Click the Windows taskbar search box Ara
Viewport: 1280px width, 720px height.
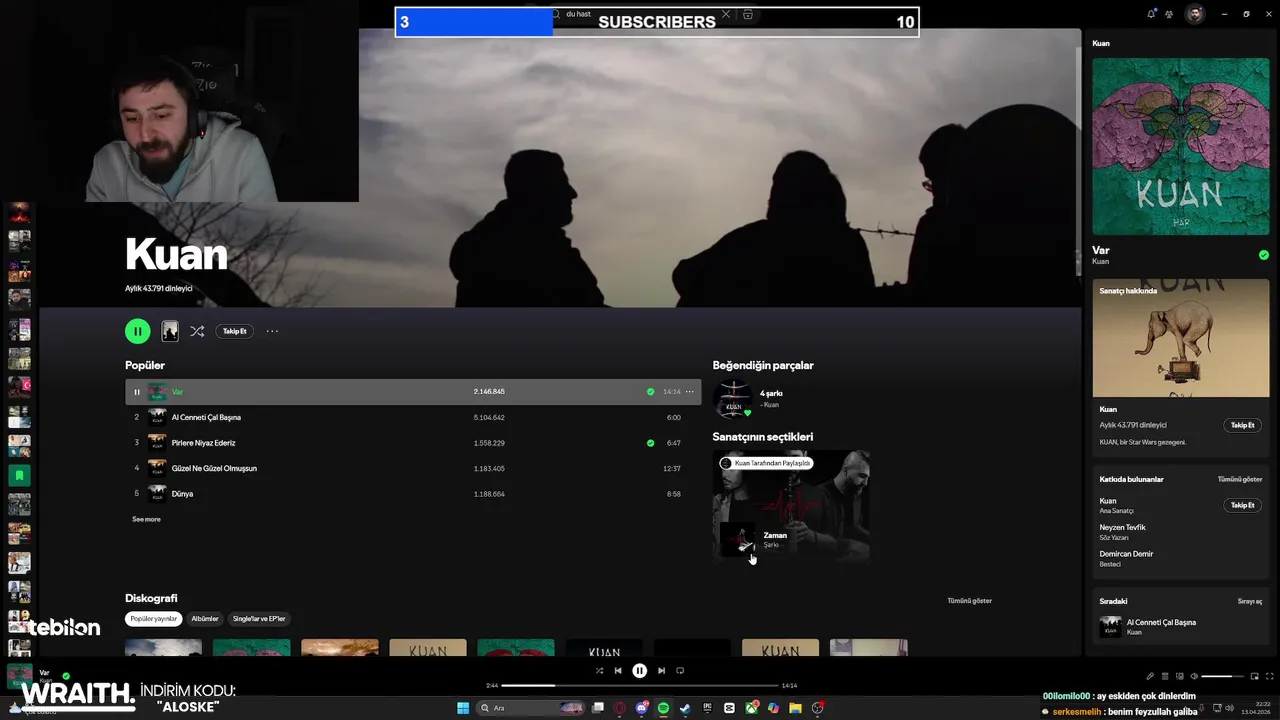click(530, 708)
